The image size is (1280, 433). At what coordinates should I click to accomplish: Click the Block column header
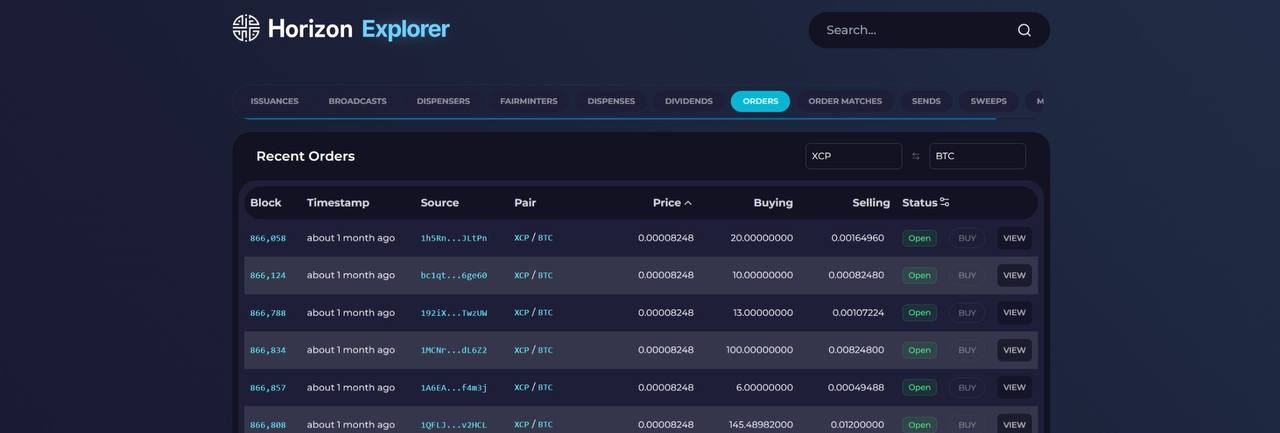click(x=266, y=203)
